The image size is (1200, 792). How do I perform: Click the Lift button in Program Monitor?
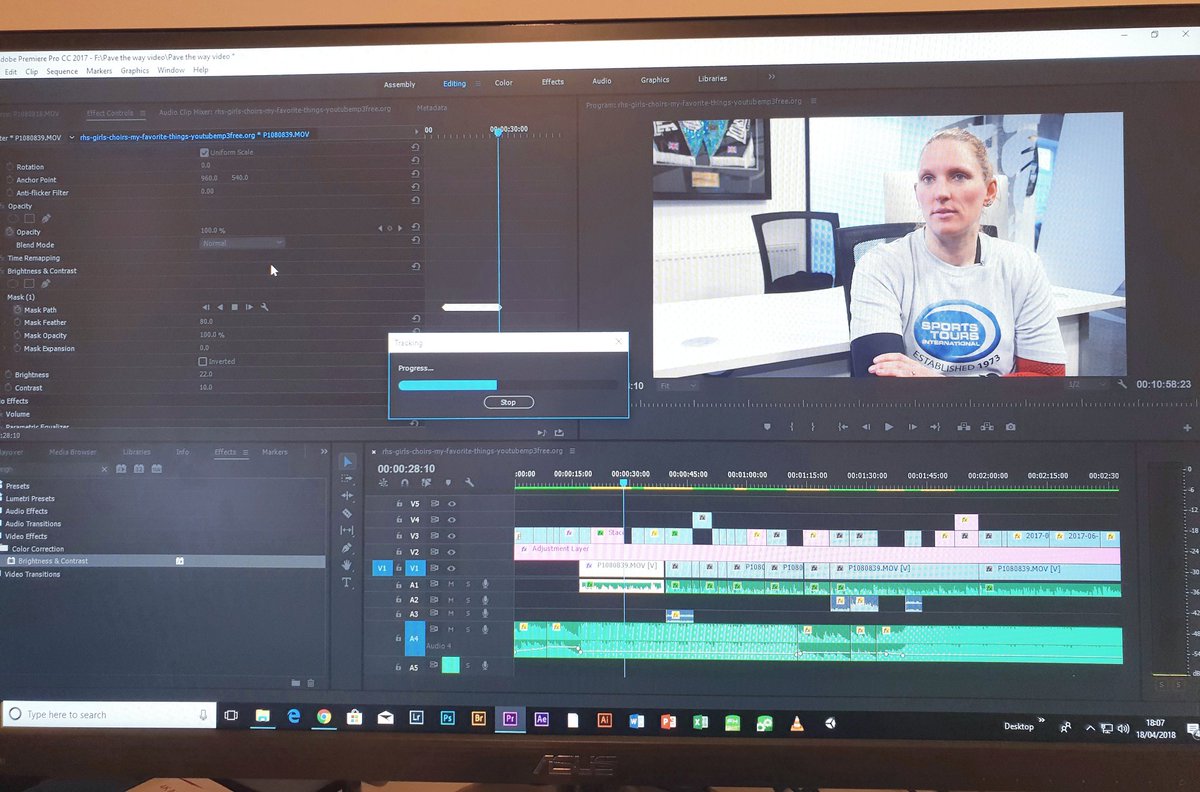(964, 427)
